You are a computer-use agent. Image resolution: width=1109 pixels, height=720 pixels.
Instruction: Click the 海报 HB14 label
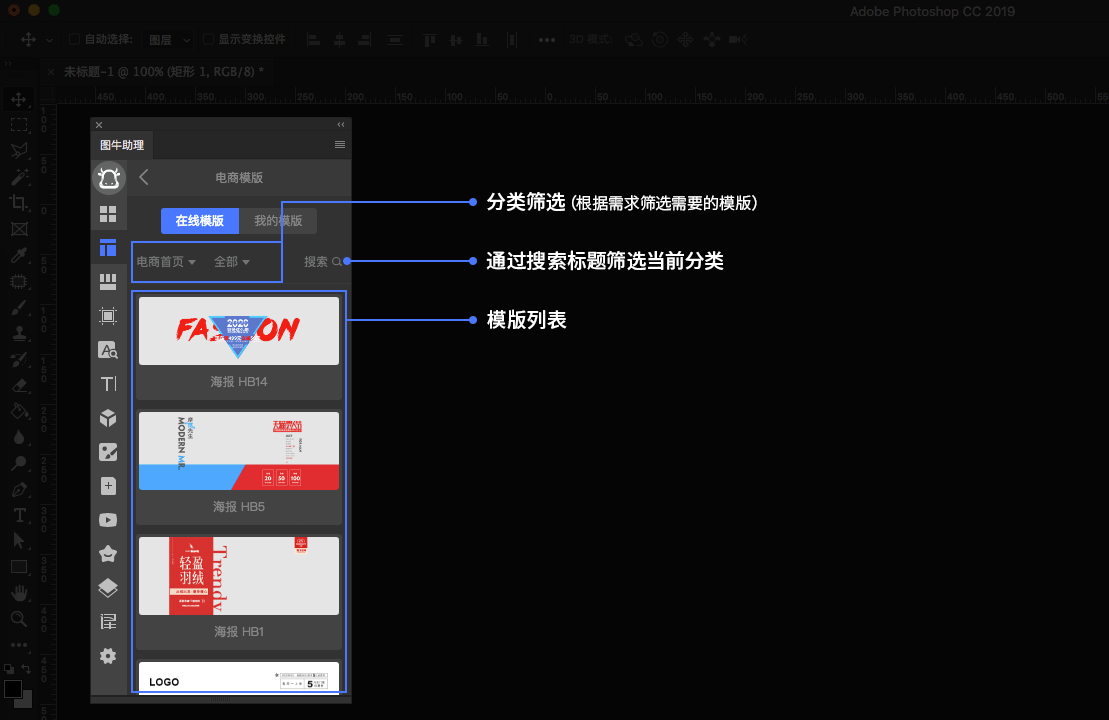coord(239,382)
